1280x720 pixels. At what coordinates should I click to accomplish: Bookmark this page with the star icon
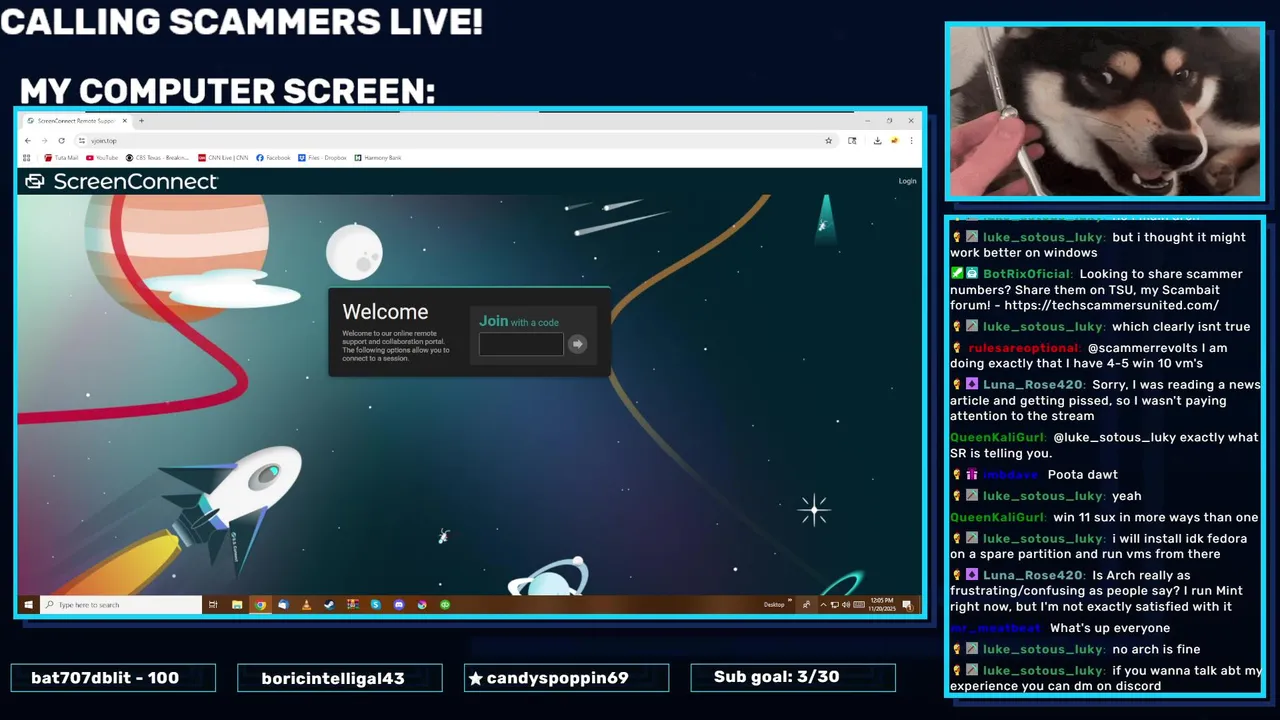[828, 141]
